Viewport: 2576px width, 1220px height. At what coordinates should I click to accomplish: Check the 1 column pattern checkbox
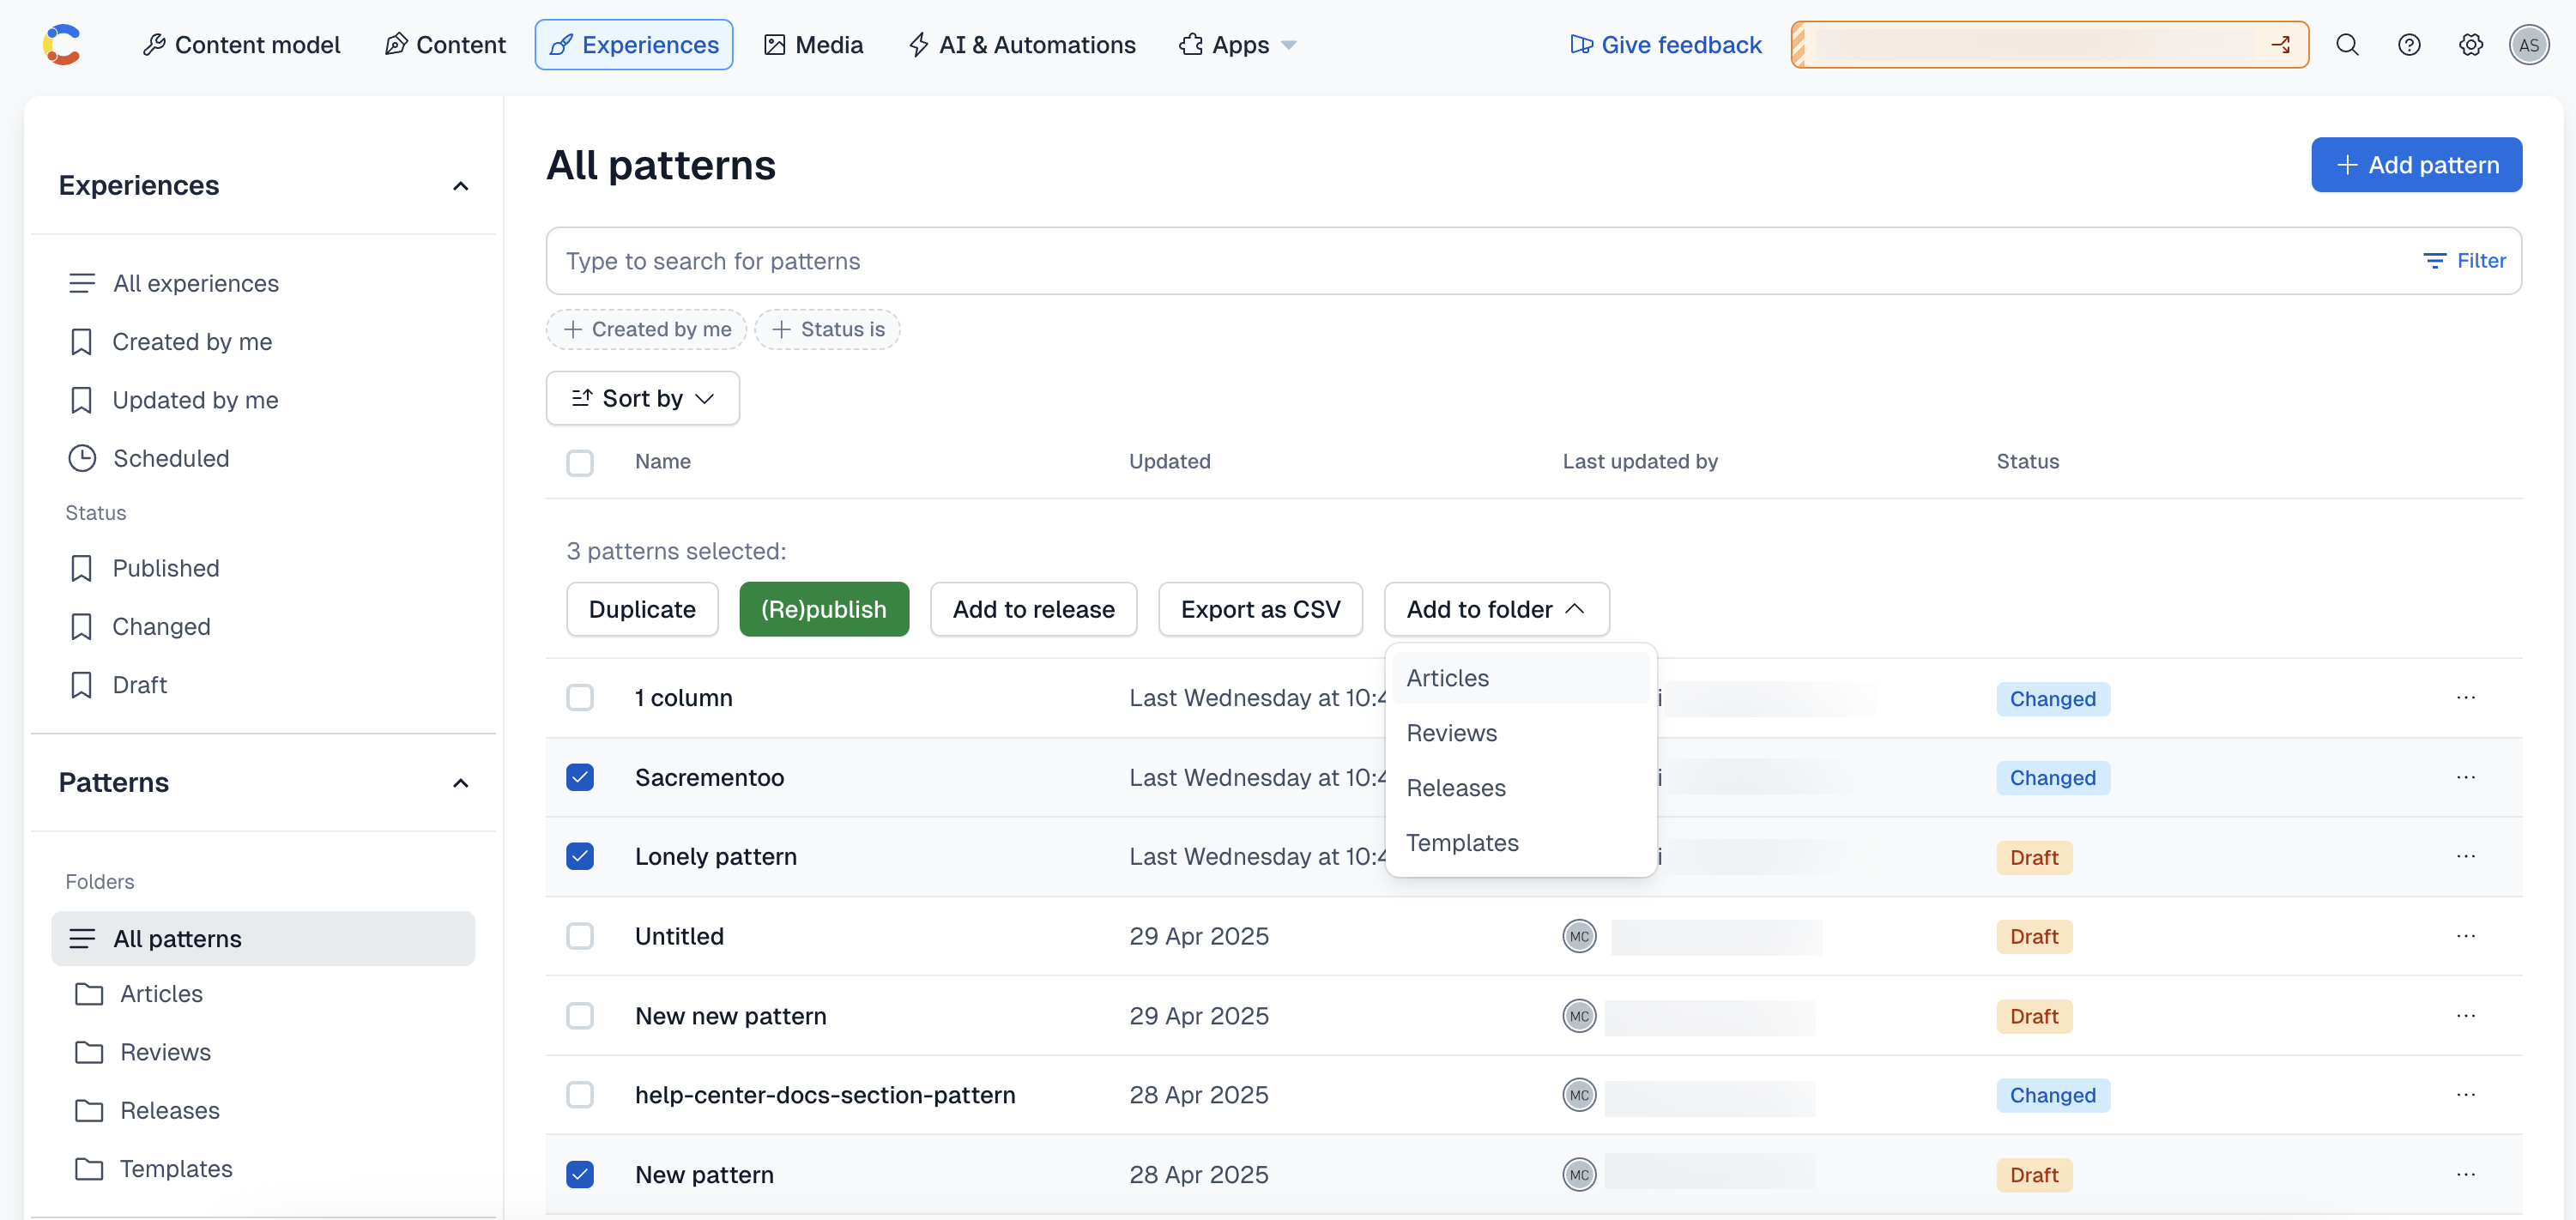coord(580,697)
